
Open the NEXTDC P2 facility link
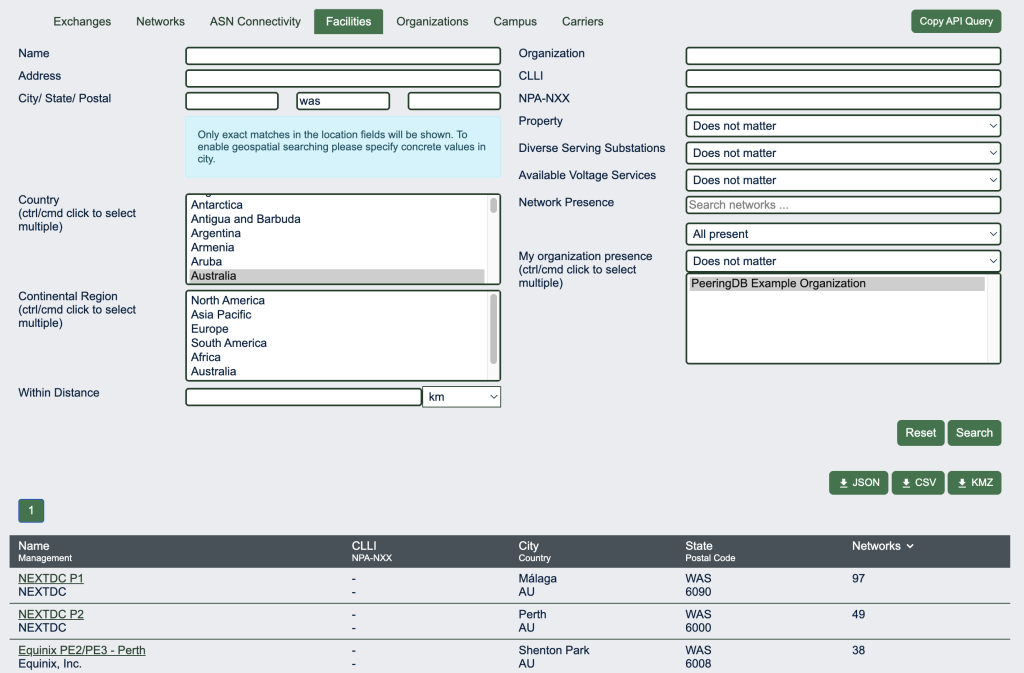tap(51, 614)
